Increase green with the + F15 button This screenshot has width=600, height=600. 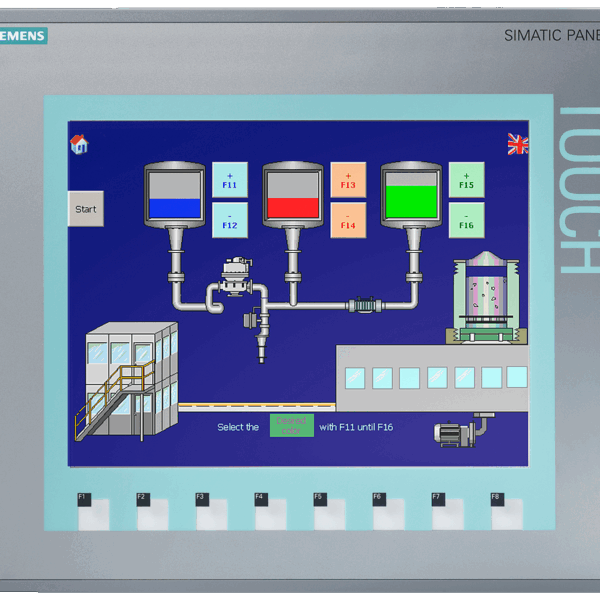coord(466,179)
